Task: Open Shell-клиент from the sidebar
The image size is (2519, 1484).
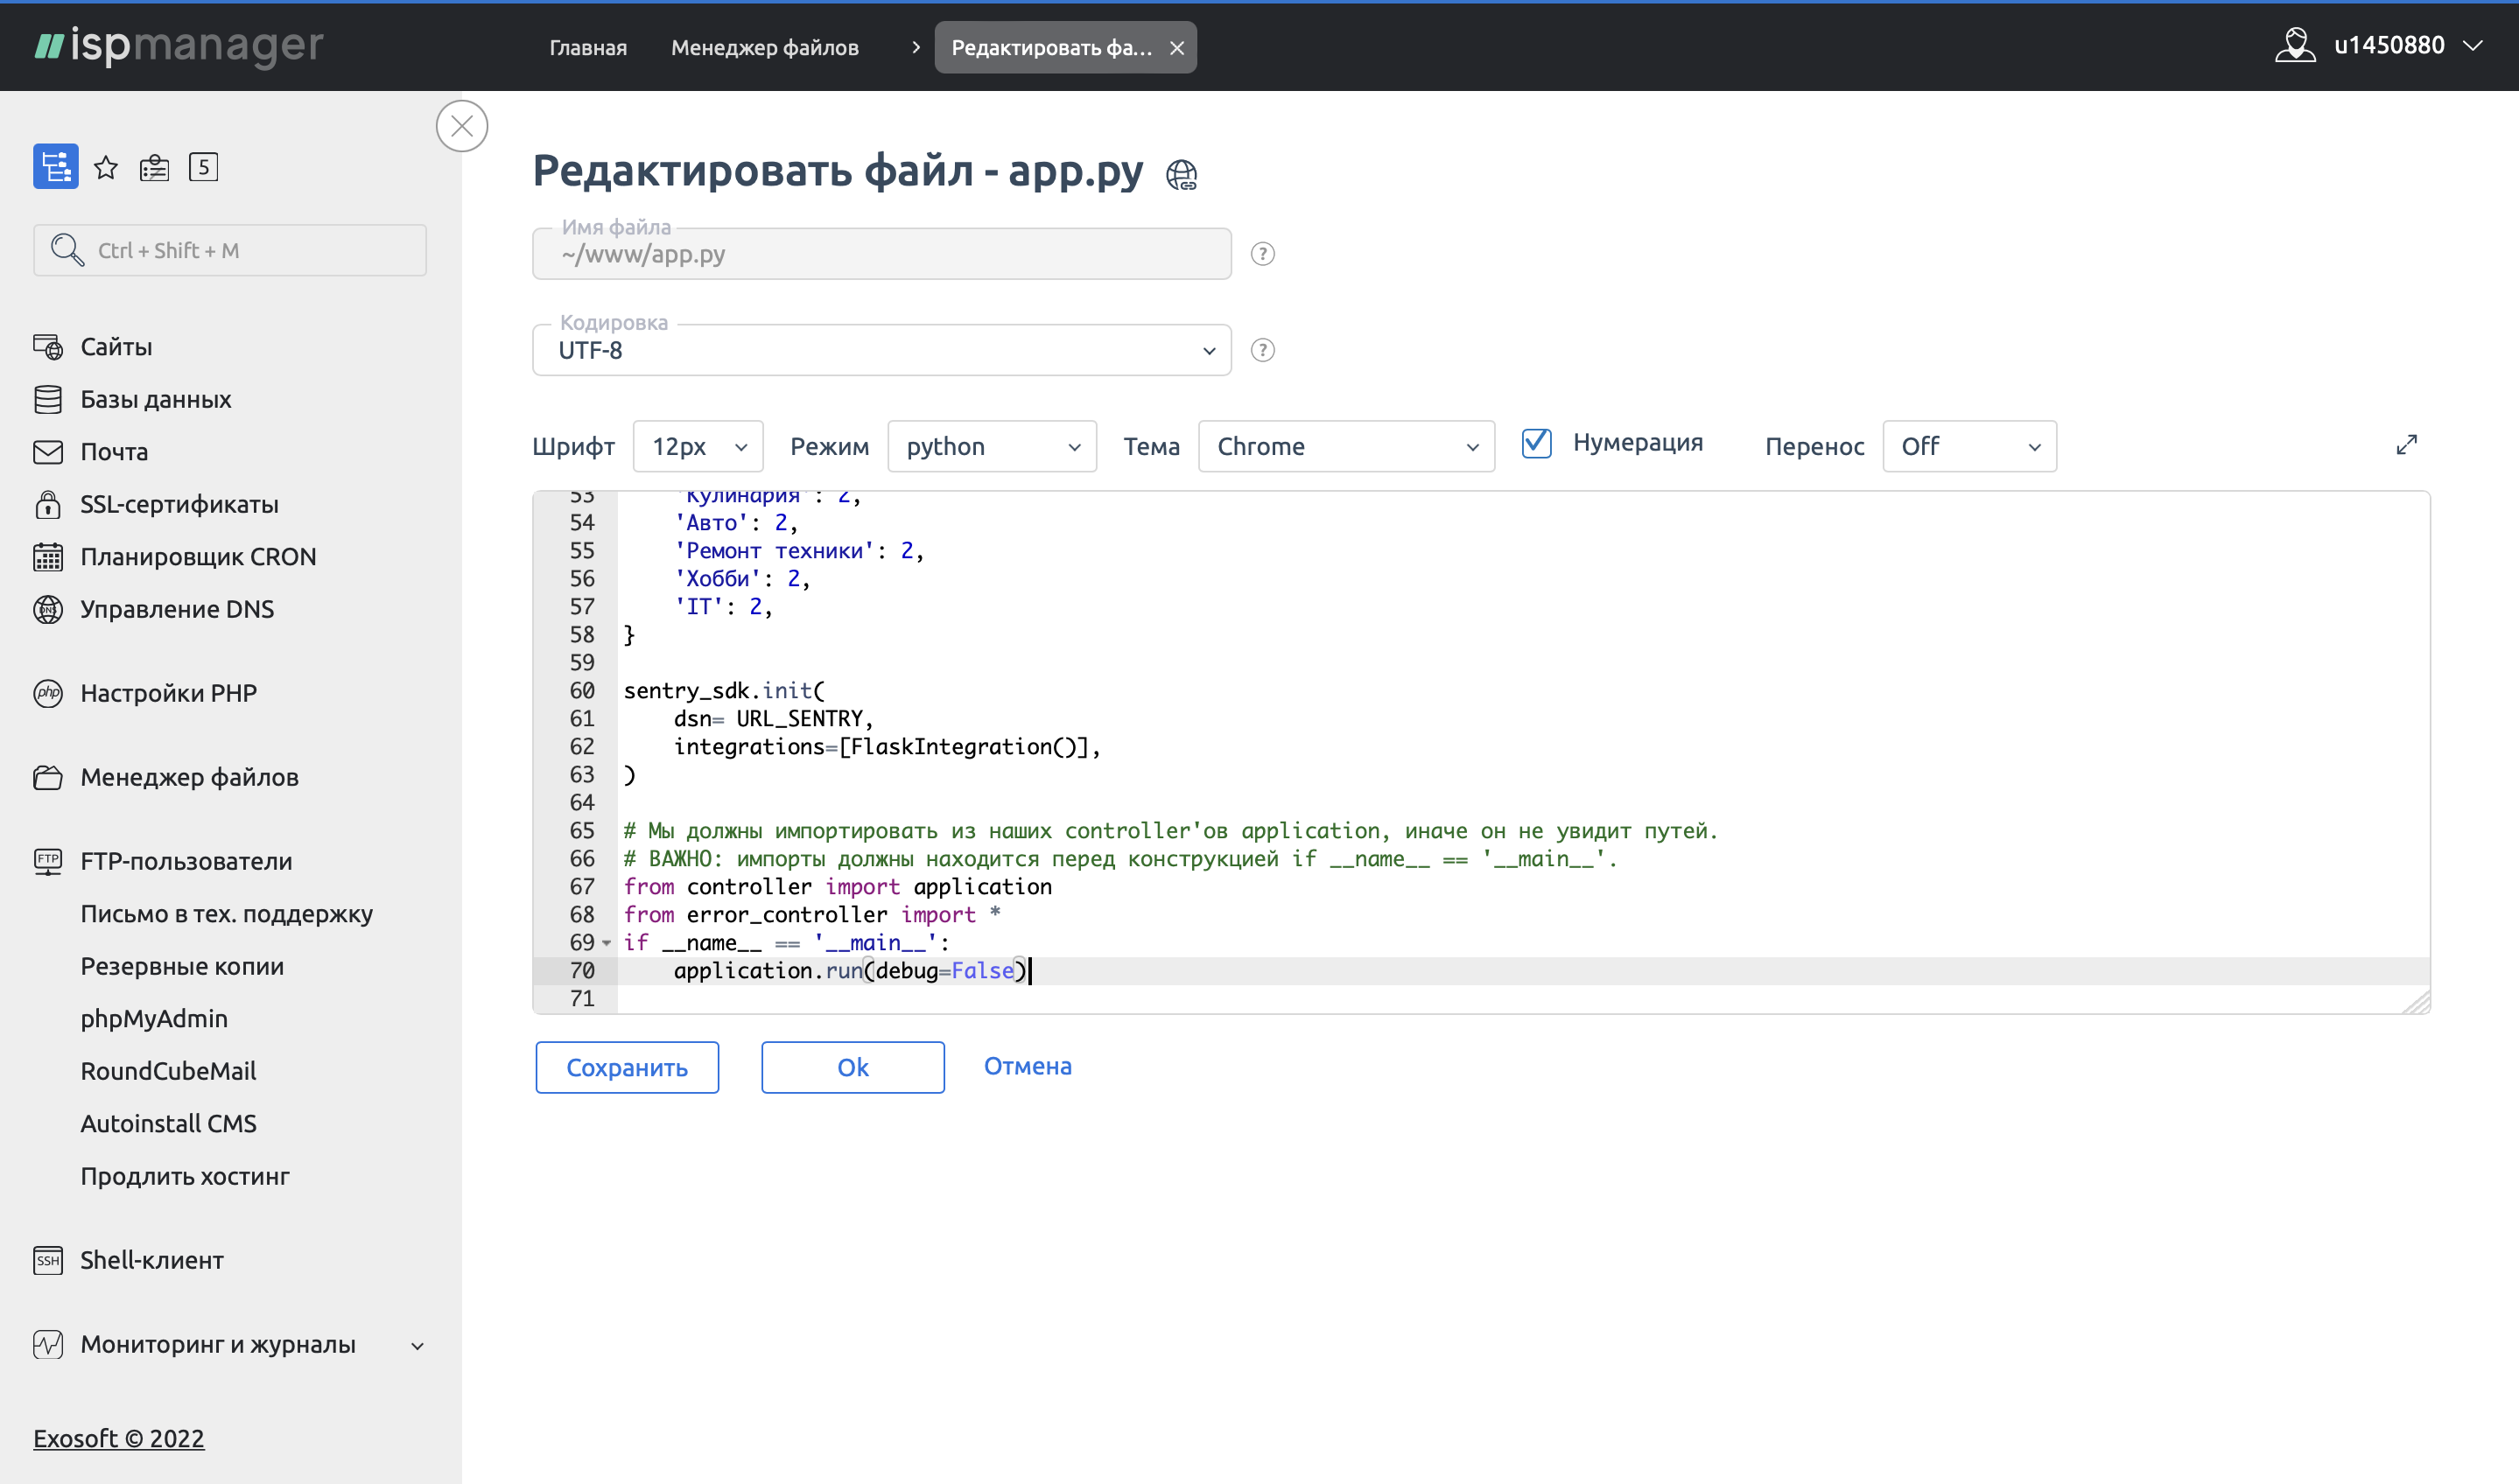Action: click(152, 1260)
